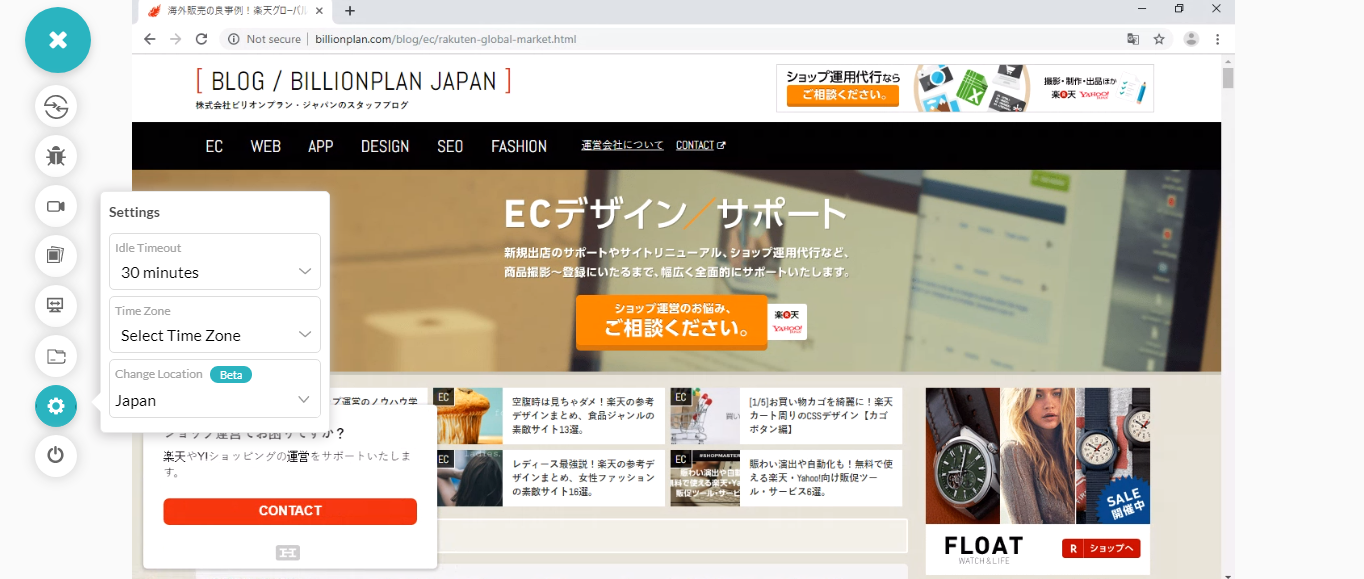
Task: Bookmark this page with the star icon
Action: coord(1160,38)
